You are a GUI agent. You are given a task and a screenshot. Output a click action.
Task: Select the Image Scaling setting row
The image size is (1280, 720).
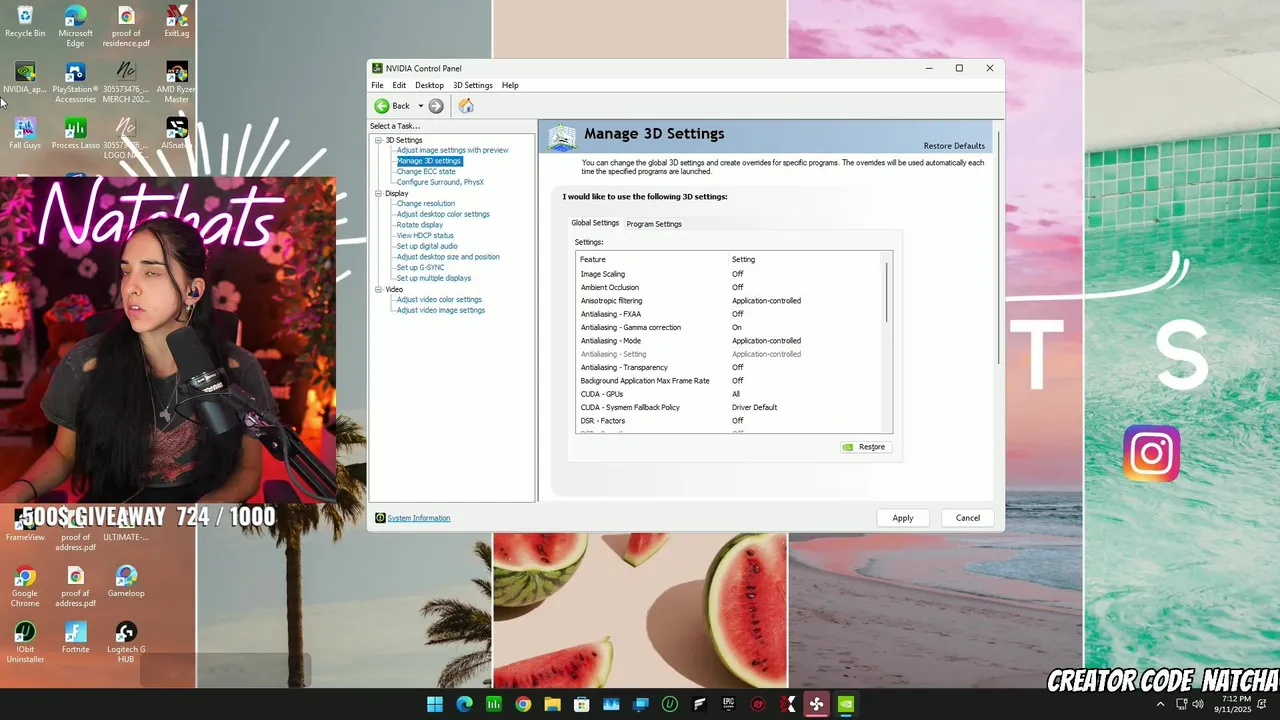point(729,274)
